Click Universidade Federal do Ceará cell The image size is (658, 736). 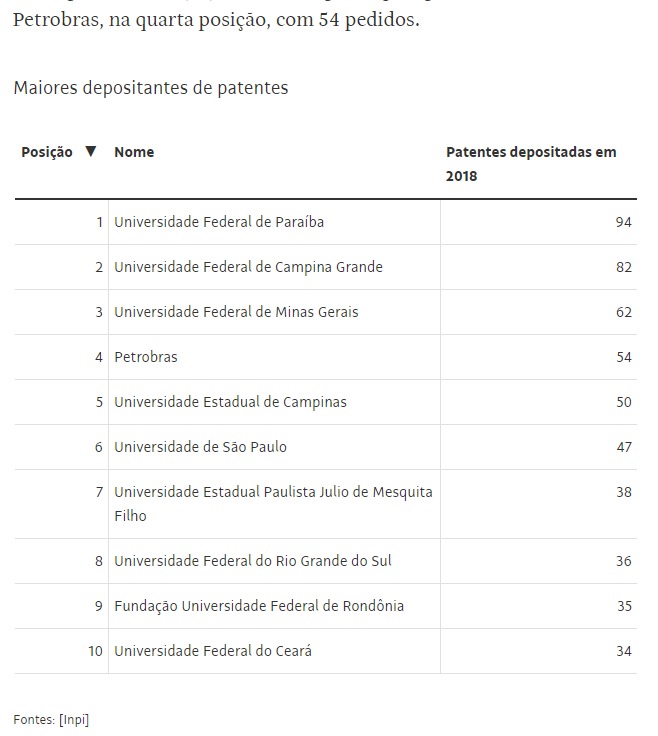pyautogui.click(x=213, y=651)
